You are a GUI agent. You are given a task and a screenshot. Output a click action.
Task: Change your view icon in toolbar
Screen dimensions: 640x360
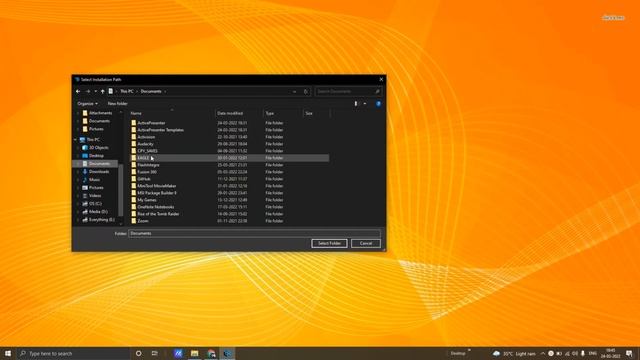tap(356, 104)
